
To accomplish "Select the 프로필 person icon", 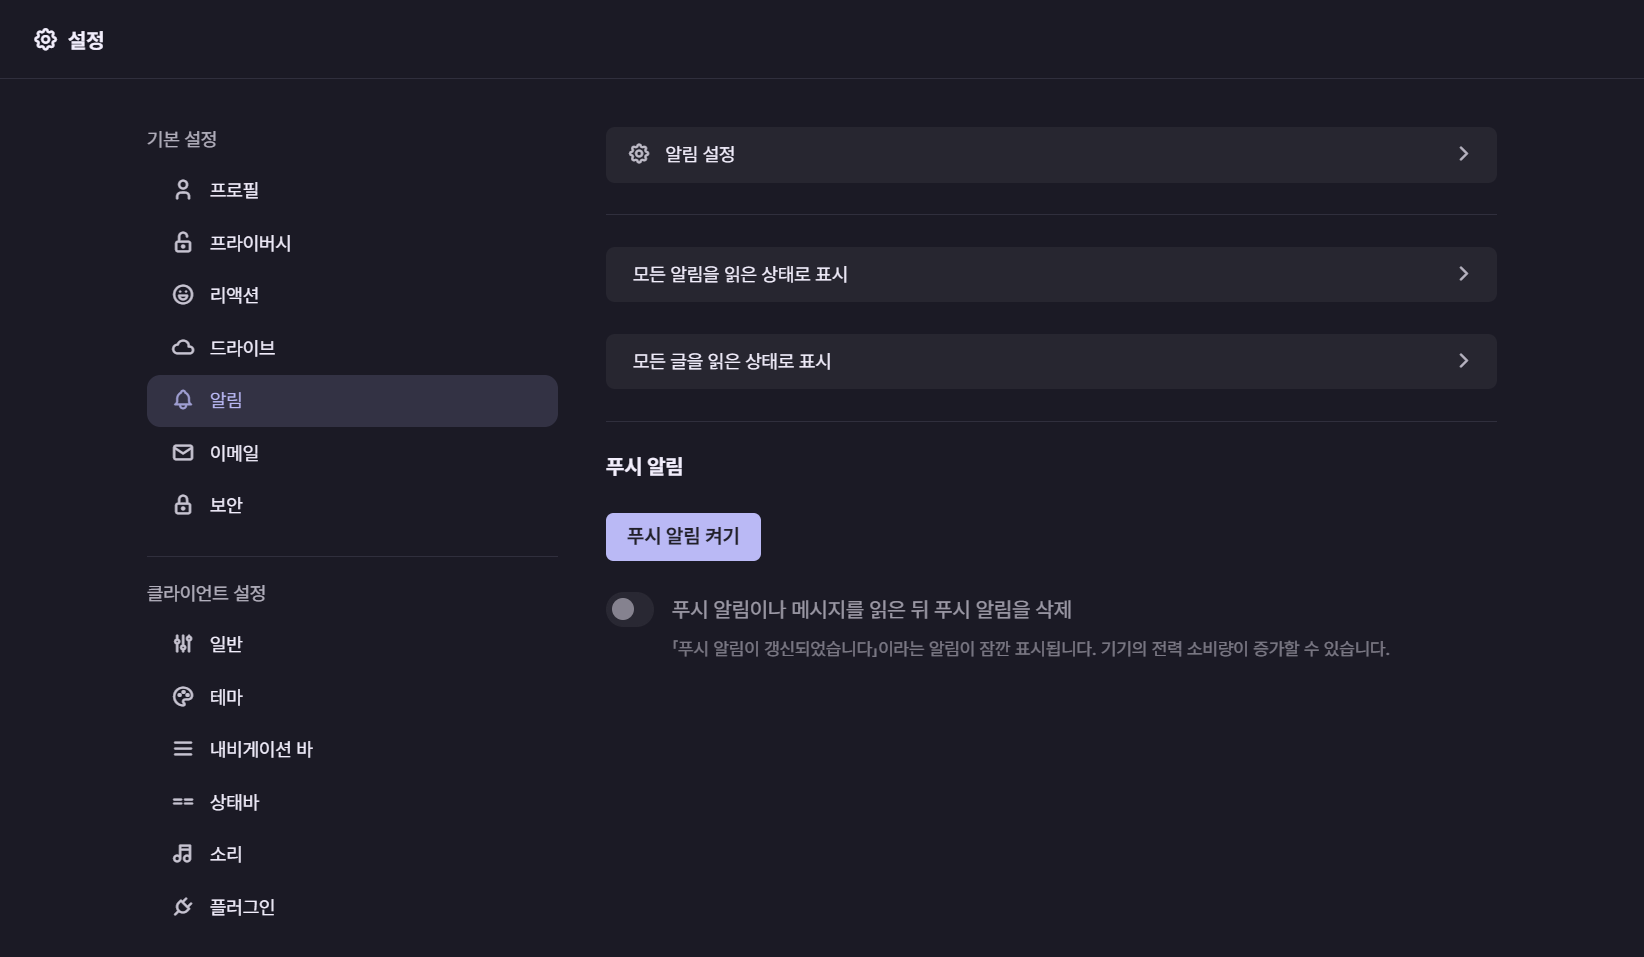I will coord(182,189).
